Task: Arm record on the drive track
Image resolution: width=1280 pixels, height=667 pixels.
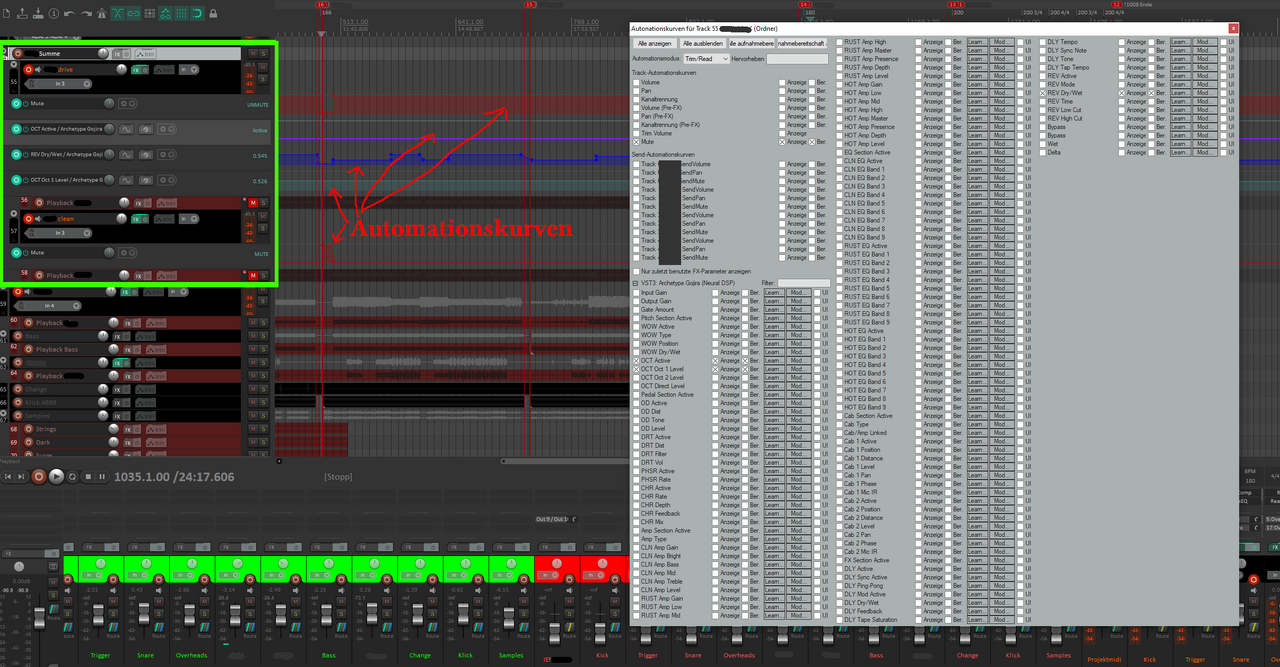Action: 28,70
